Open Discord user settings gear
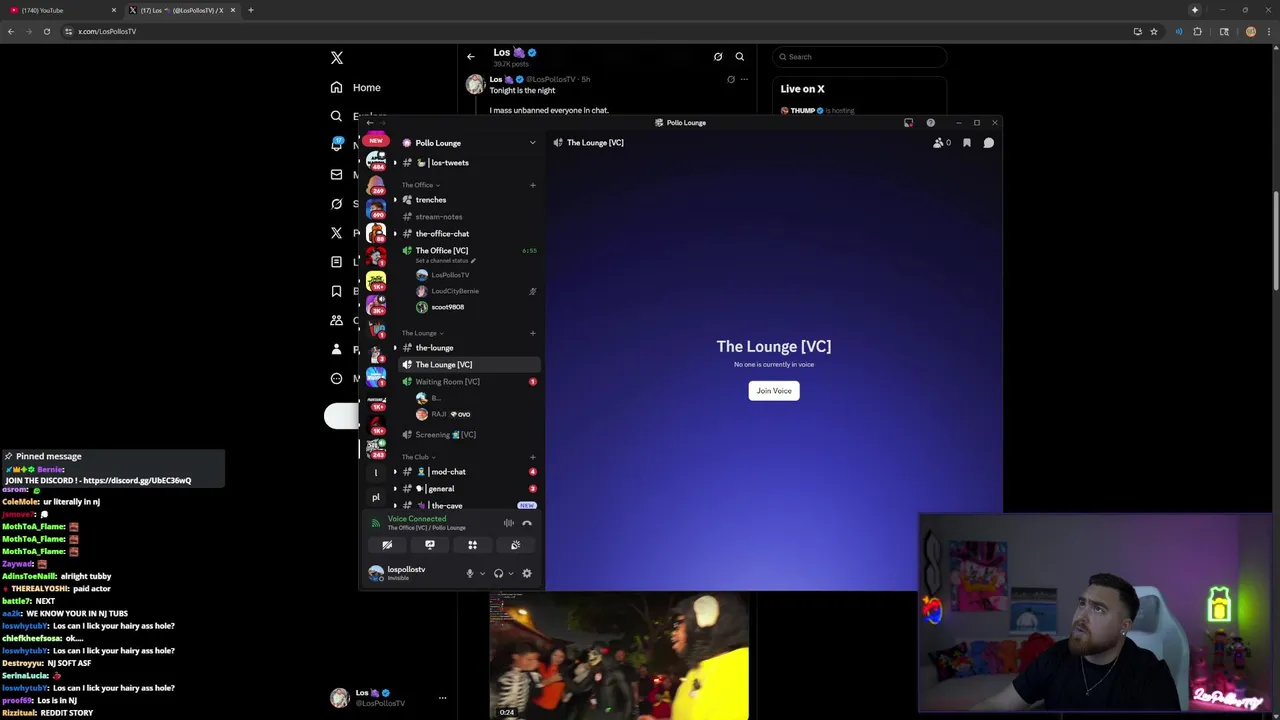This screenshot has width=1280, height=720. 527,574
